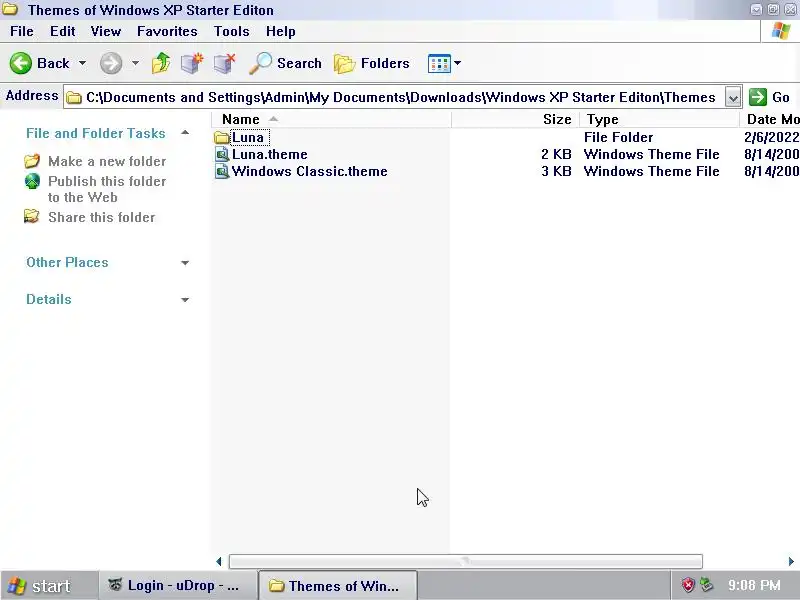
Task: Click the Themes of Win... taskbar button
Action: coord(338,586)
